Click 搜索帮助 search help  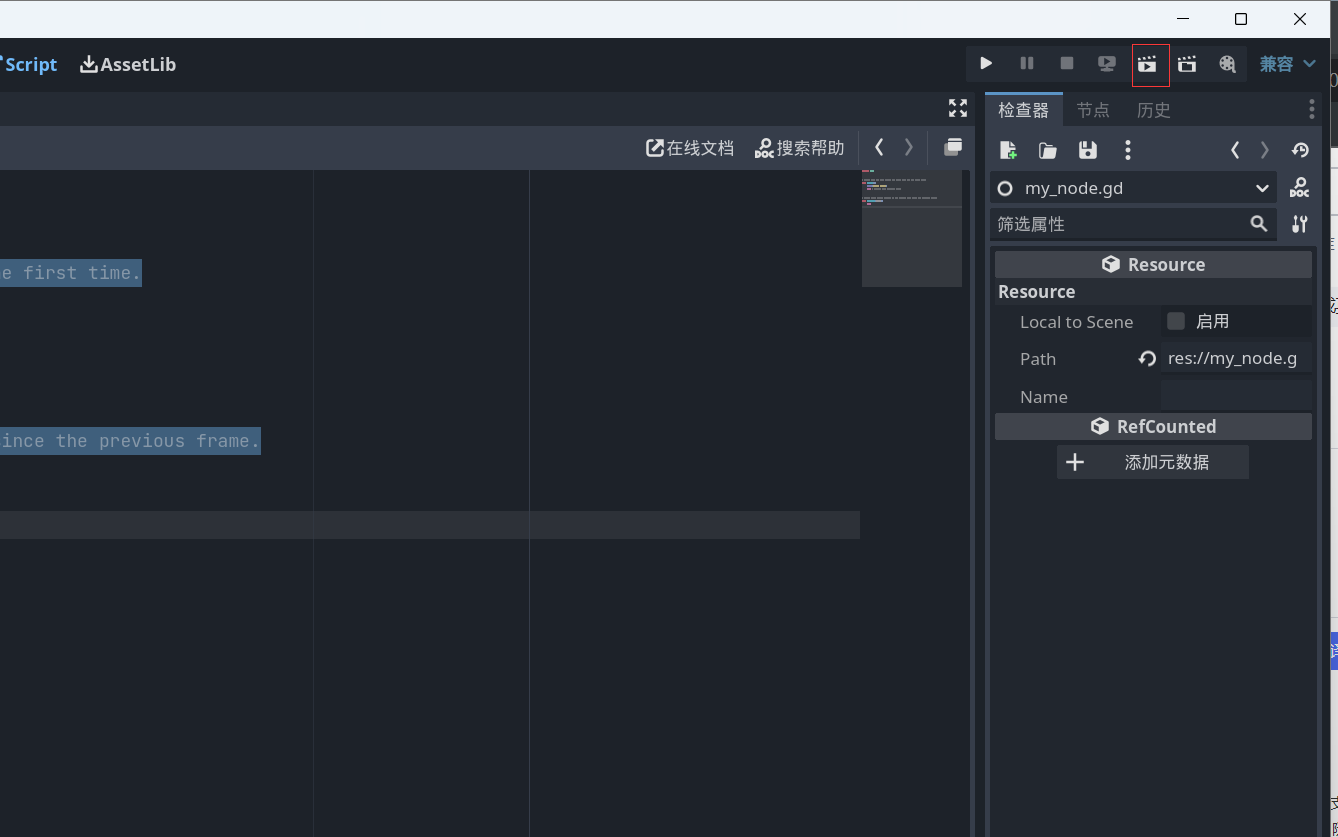tap(799, 148)
